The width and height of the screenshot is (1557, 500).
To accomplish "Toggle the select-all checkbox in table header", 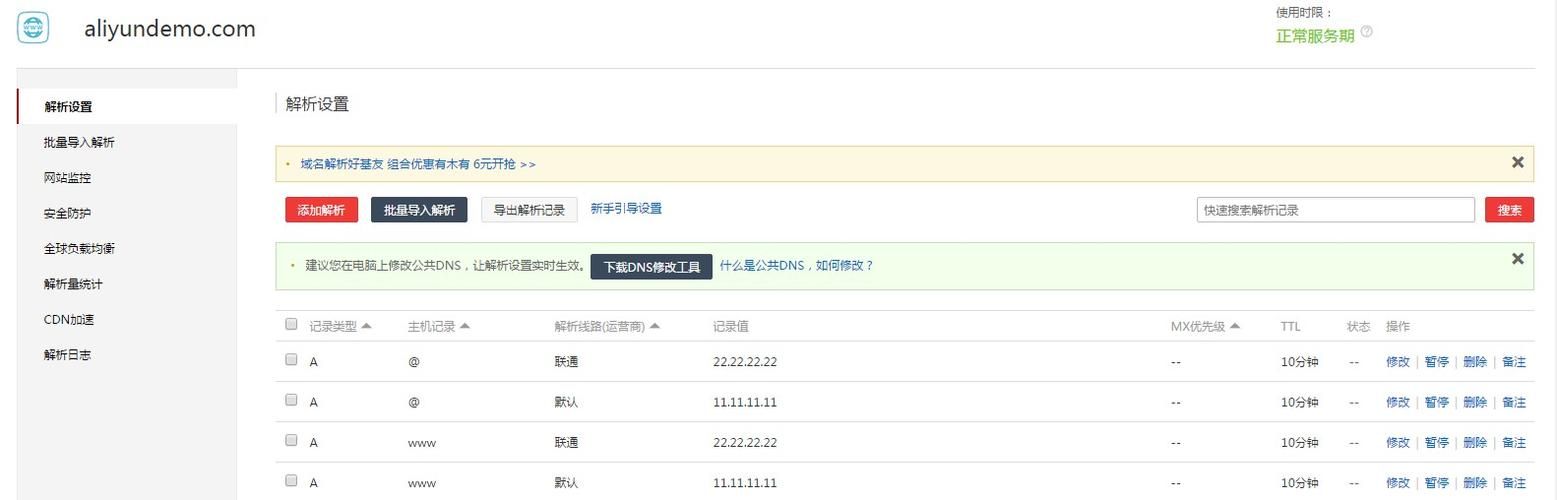I will [291, 324].
